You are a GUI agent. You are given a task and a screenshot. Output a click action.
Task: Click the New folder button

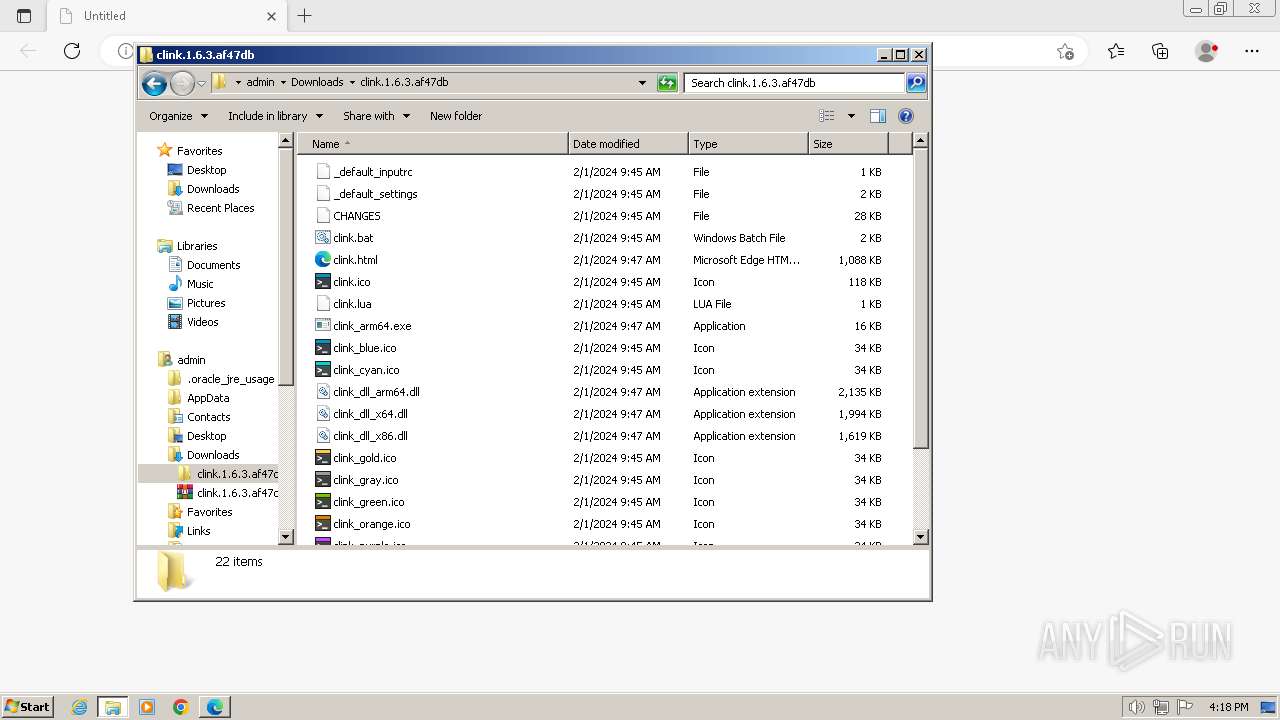click(x=456, y=116)
